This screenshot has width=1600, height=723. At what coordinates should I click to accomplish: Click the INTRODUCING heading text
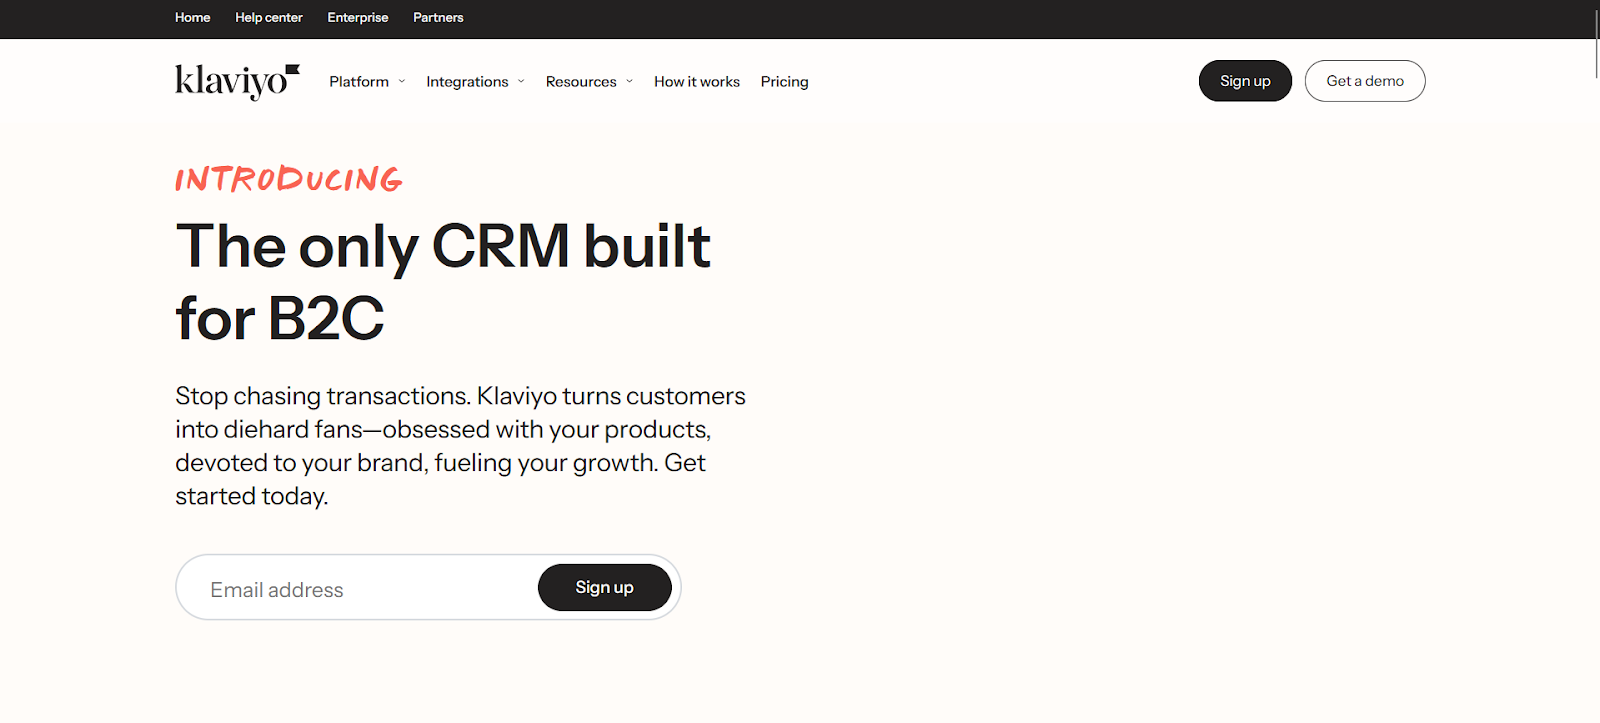tap(289, 179)
